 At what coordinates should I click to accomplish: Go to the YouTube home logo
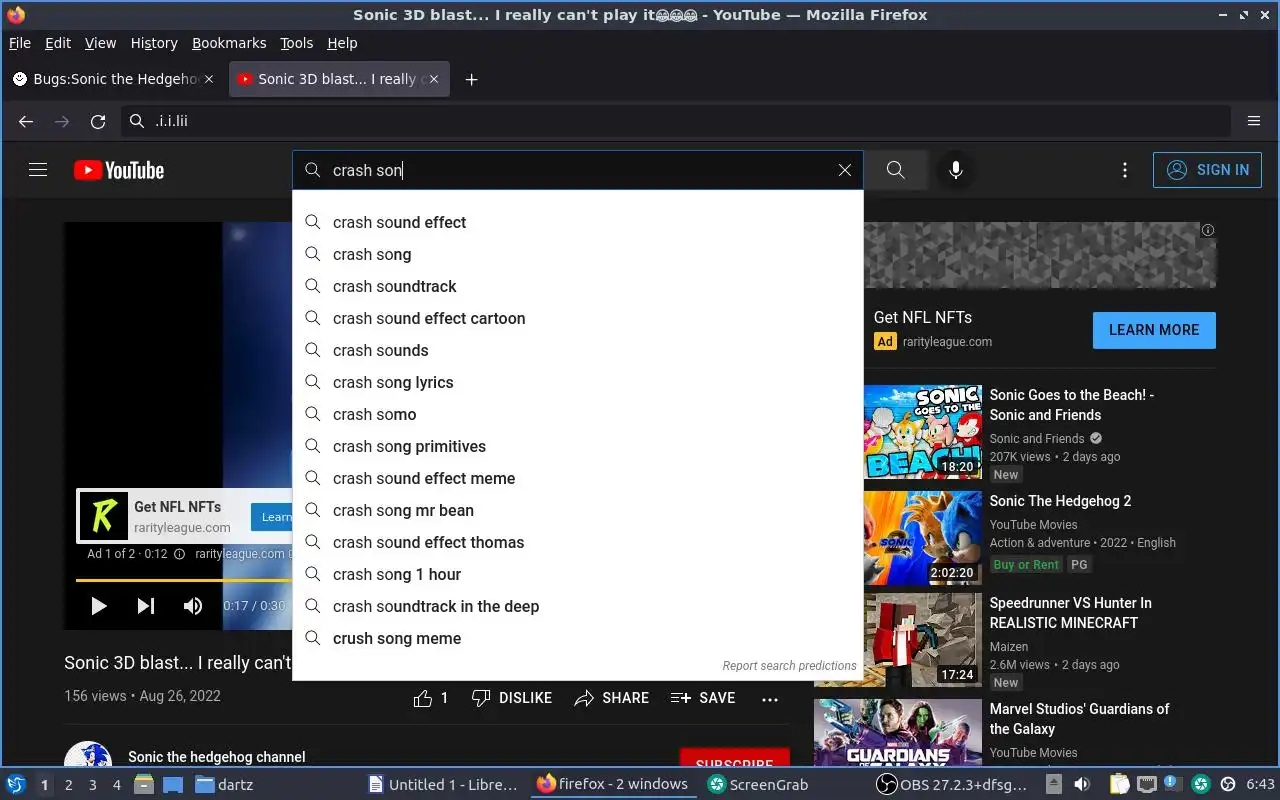tap(119, 170)
